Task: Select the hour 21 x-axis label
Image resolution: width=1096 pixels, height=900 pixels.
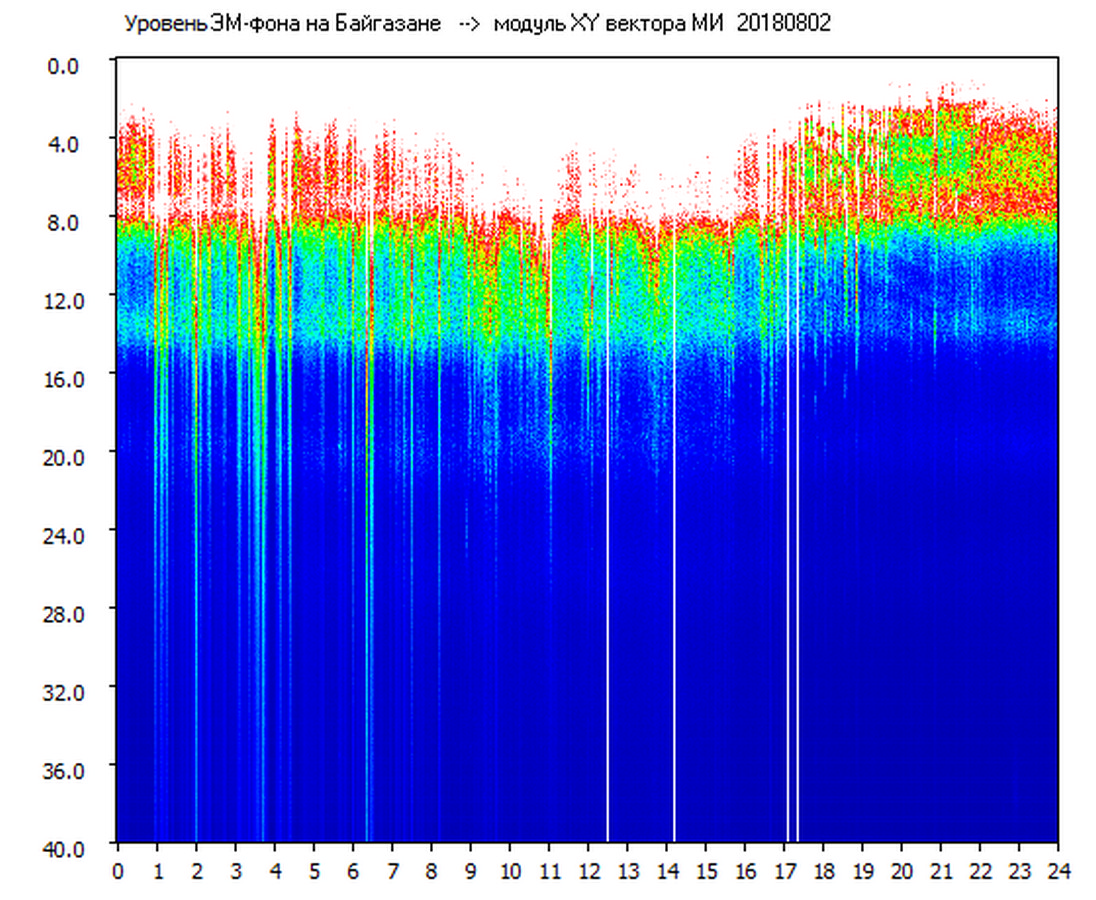Action: click(941, 871)
